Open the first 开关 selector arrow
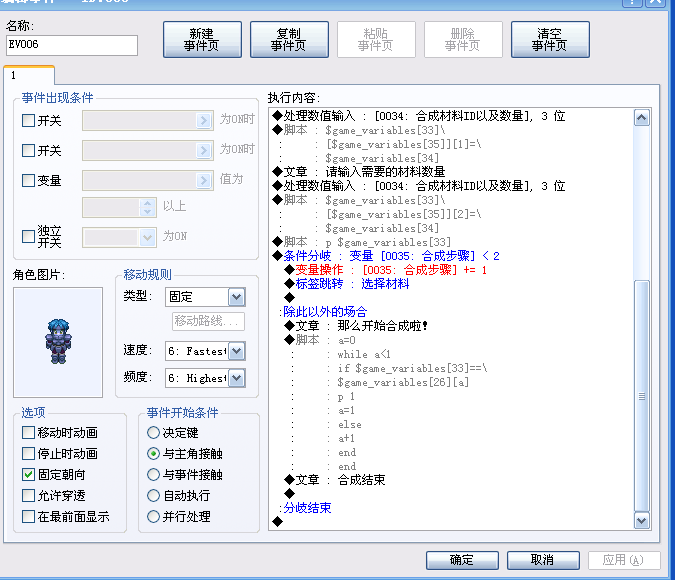Viewport: 675px width, 580px height. point(204,121)
